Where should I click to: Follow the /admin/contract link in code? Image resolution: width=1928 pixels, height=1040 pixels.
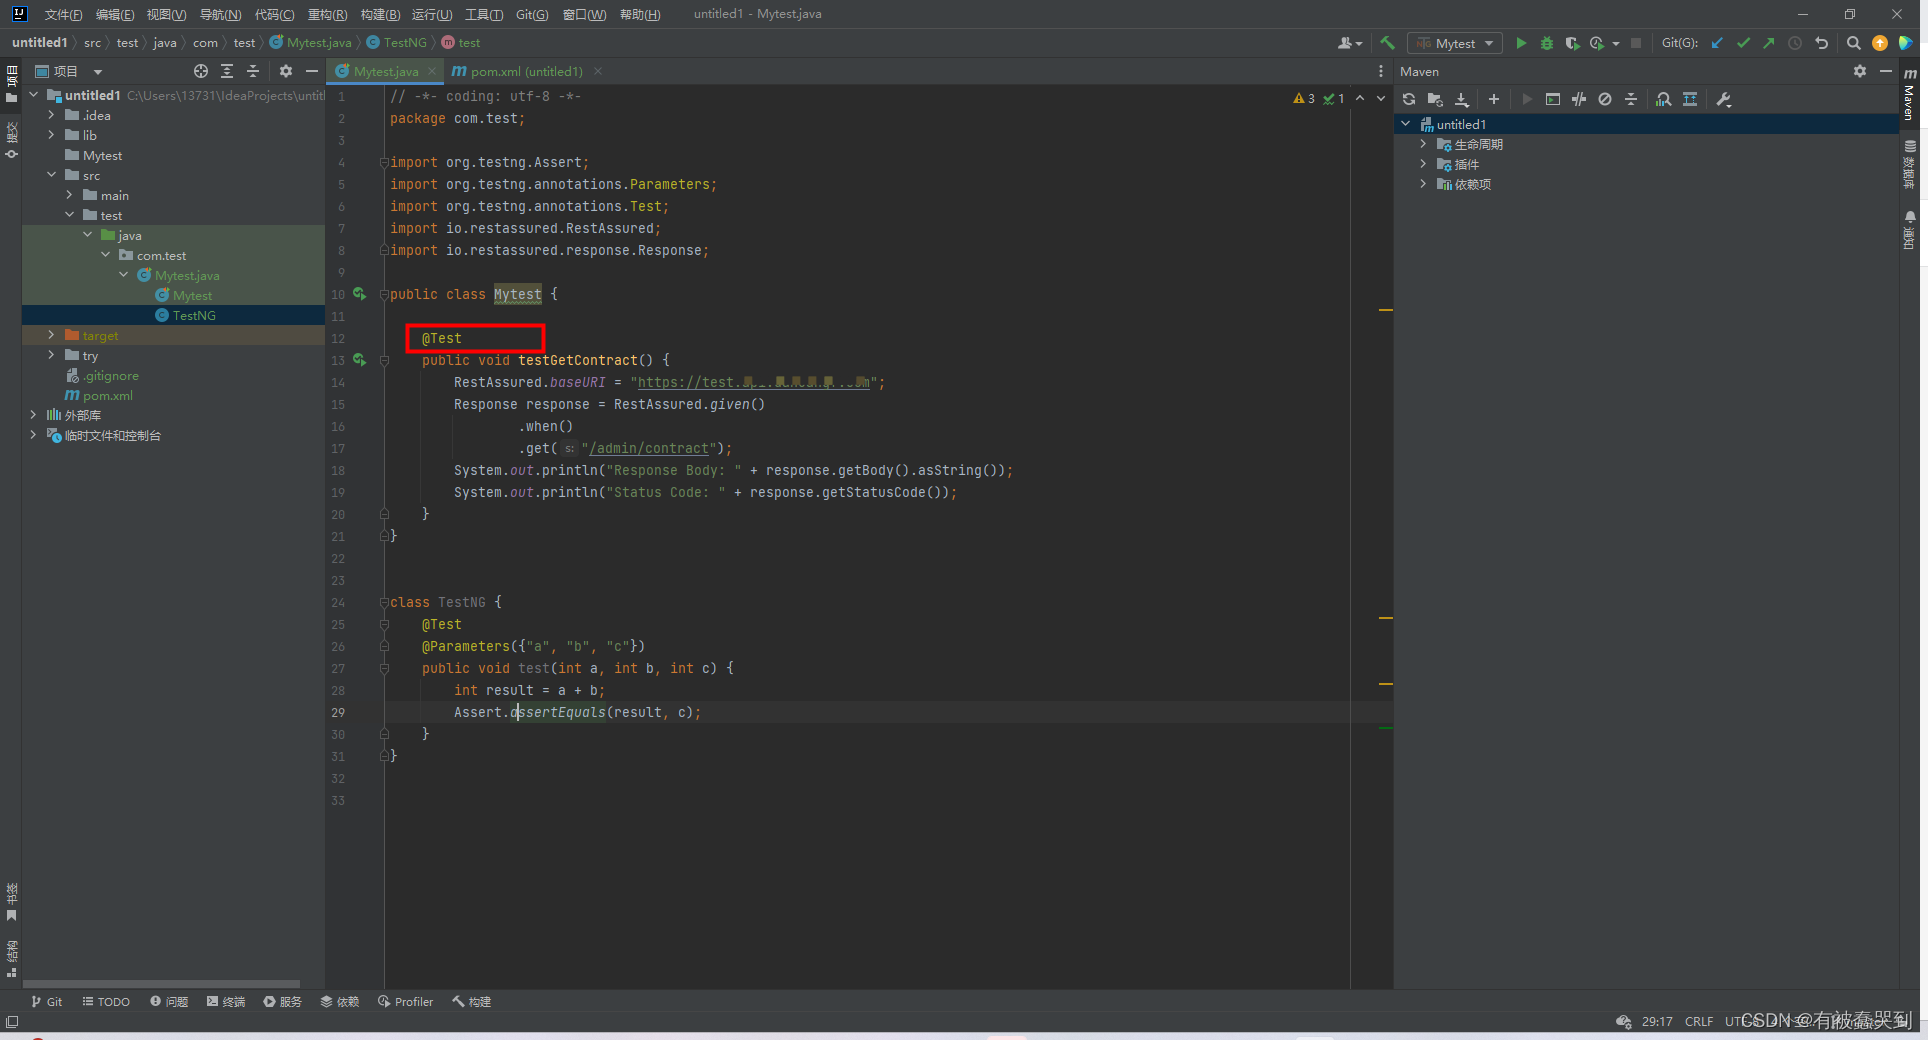click(650, 448)
